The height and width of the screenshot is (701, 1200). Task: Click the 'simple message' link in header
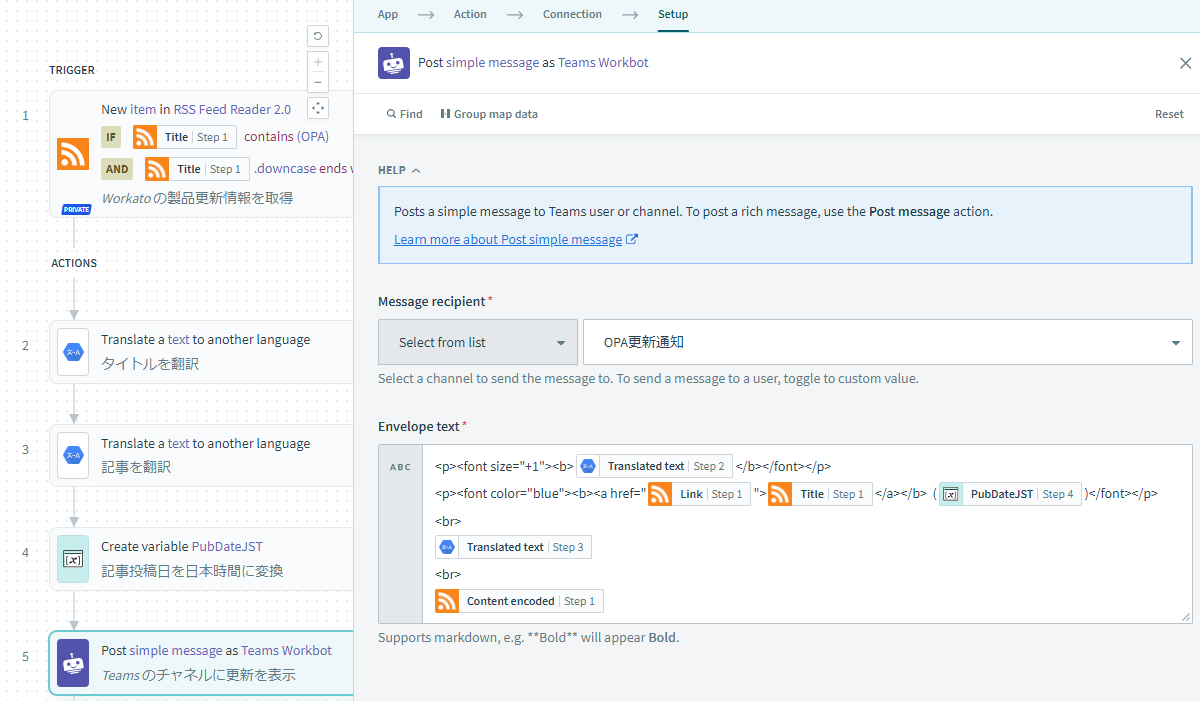(x=492, y=62)
